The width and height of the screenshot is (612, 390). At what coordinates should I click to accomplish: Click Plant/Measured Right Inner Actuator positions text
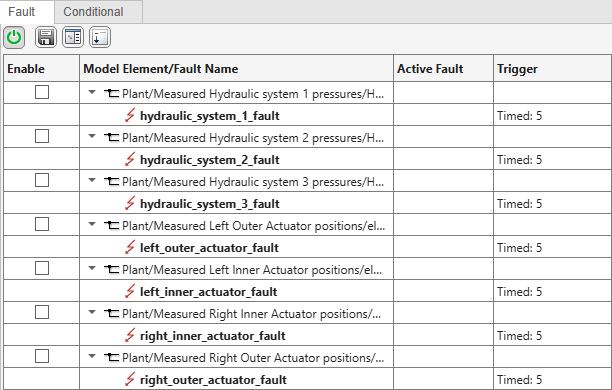point(251,314)
